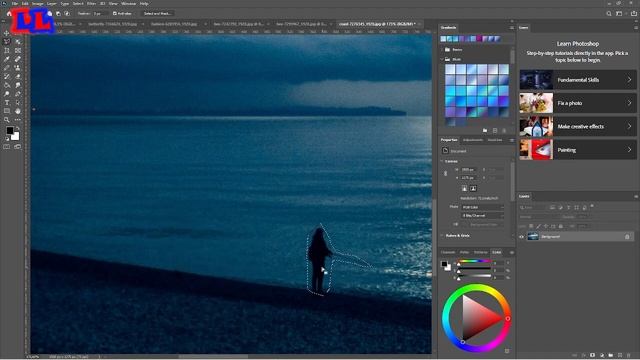Open the Edit Toolbar three-dots button
The height and width of the screenshot is (360, 640).
pyautogui.click(x=18, y=120)
